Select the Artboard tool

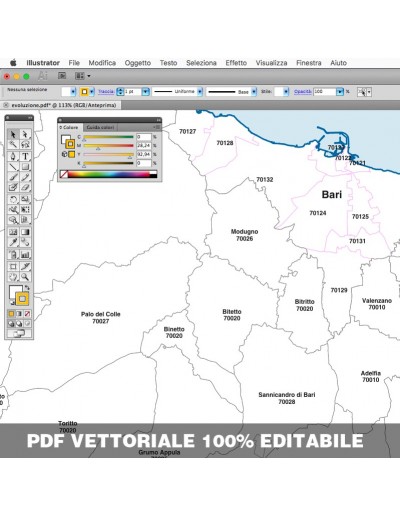click(x=13, y=266)
